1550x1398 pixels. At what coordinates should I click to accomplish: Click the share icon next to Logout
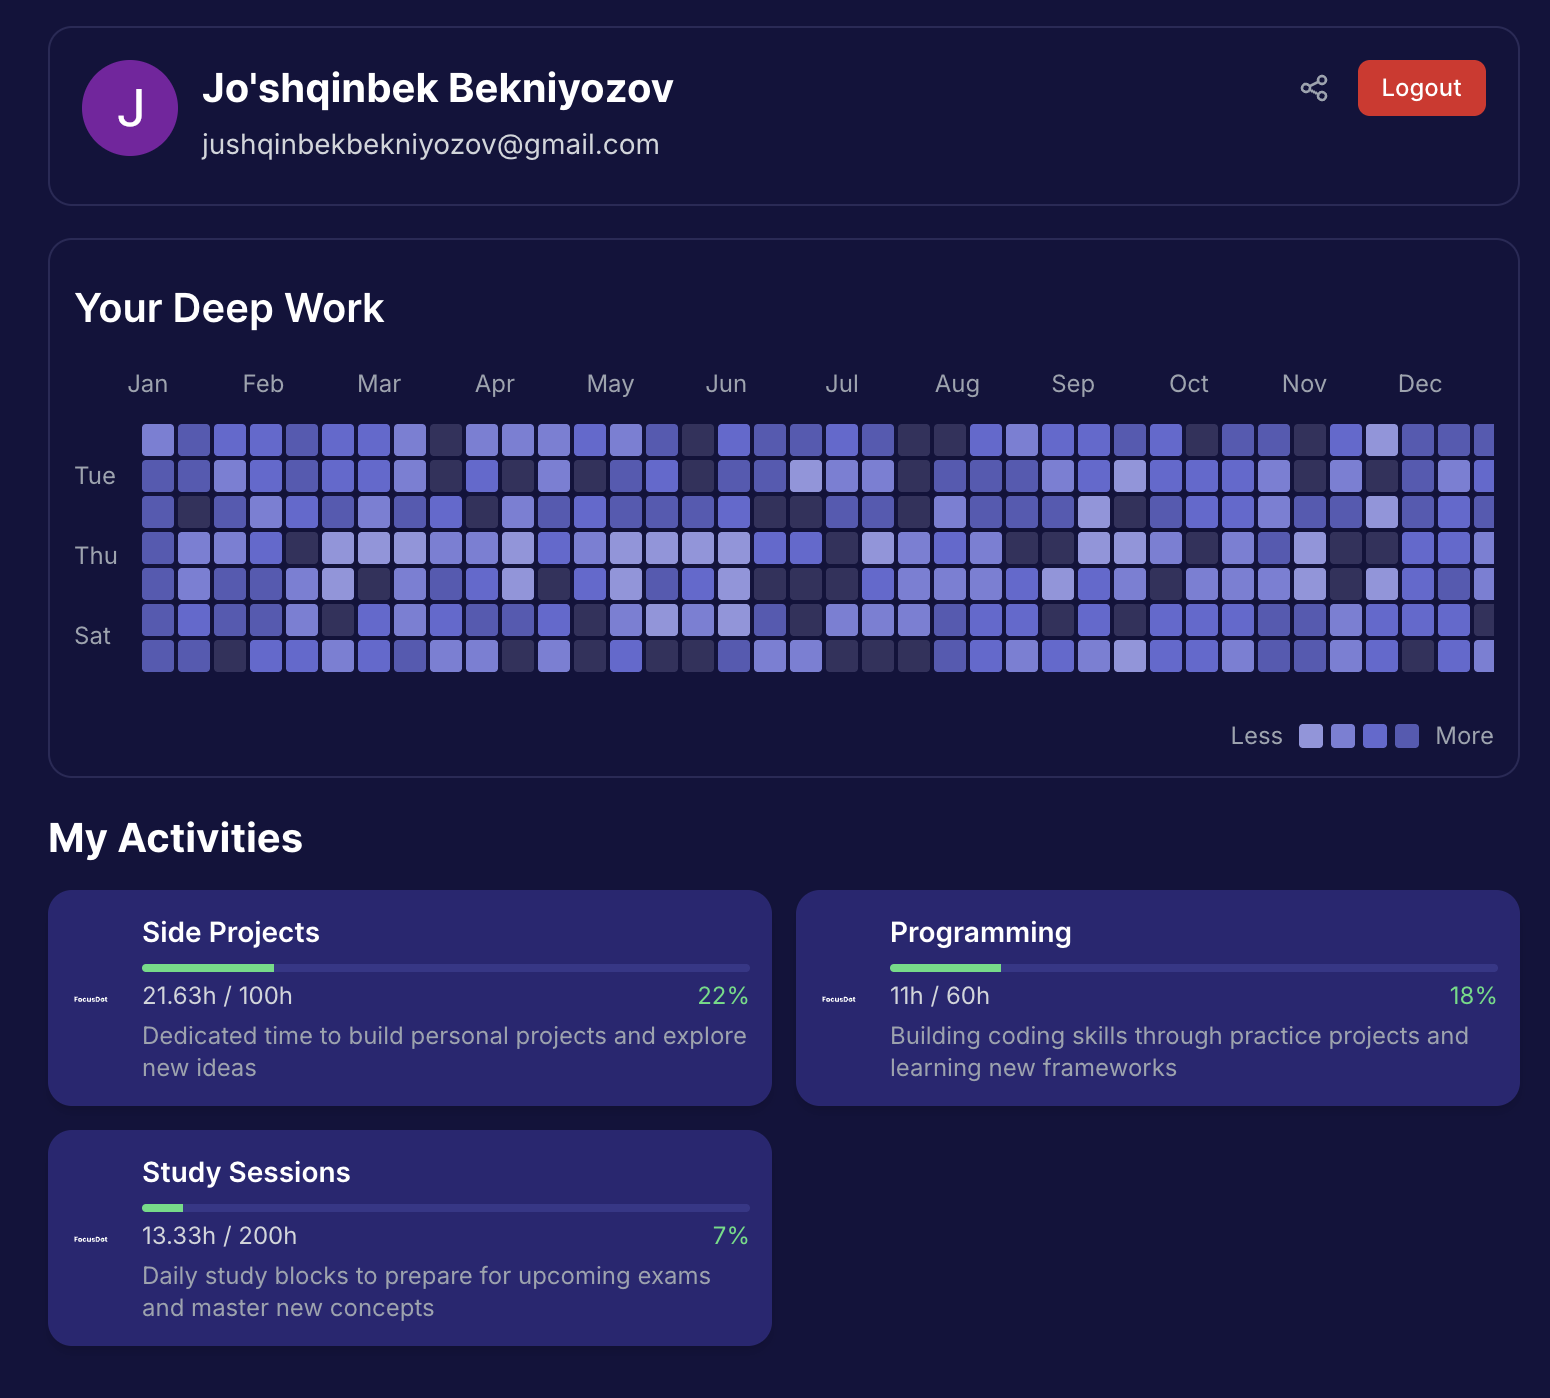coord(1314,88)
